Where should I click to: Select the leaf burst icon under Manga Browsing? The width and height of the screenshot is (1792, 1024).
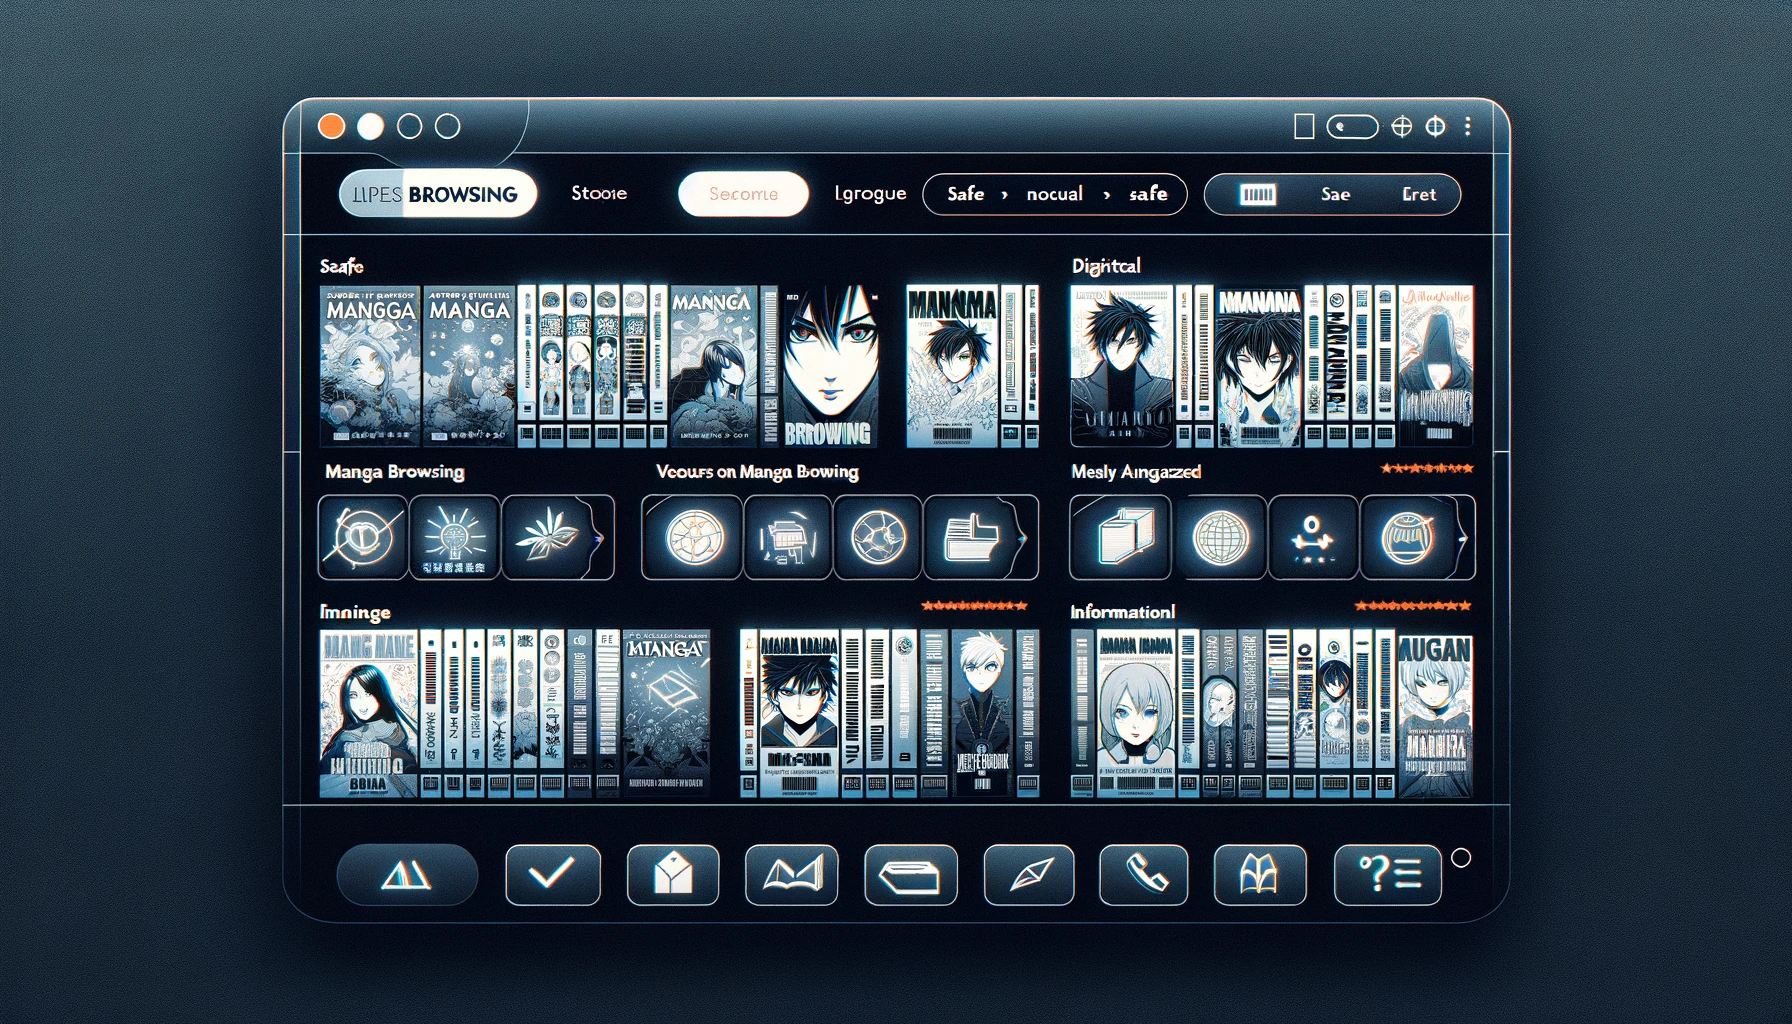(x=546, y=538)
